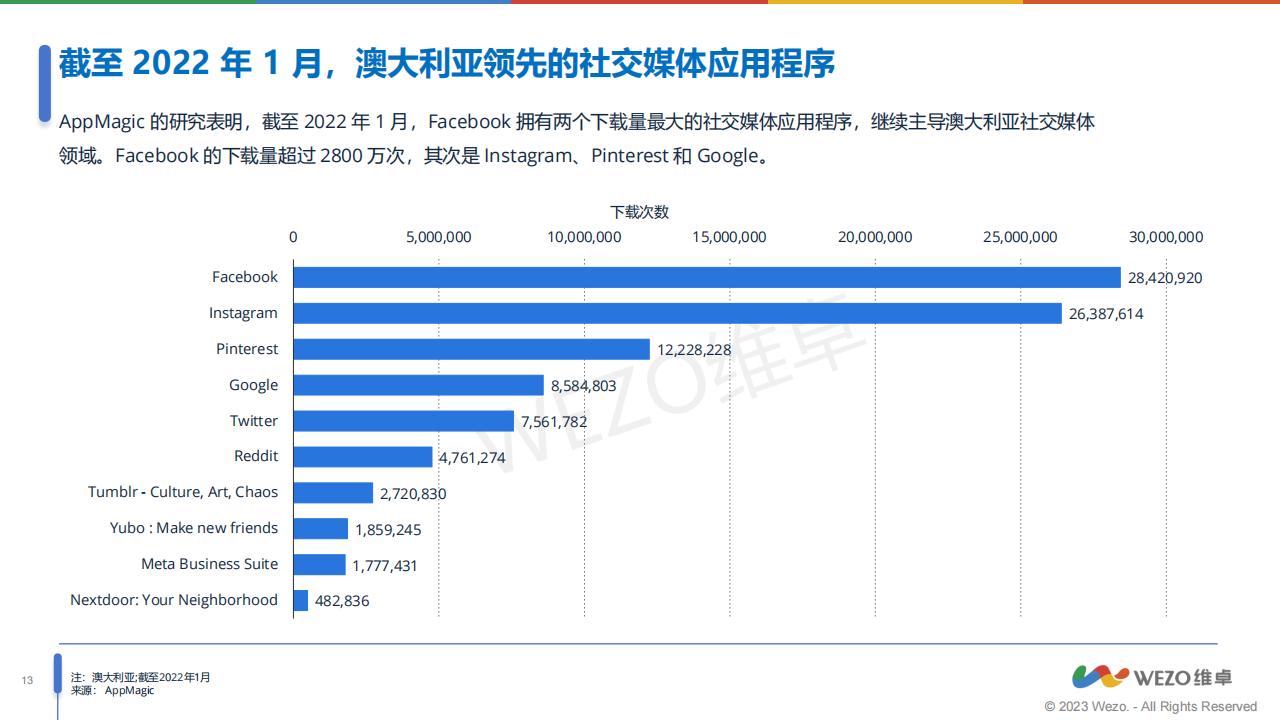
Task: Click the Reddit bar in the chart
Action: point(363,457)
